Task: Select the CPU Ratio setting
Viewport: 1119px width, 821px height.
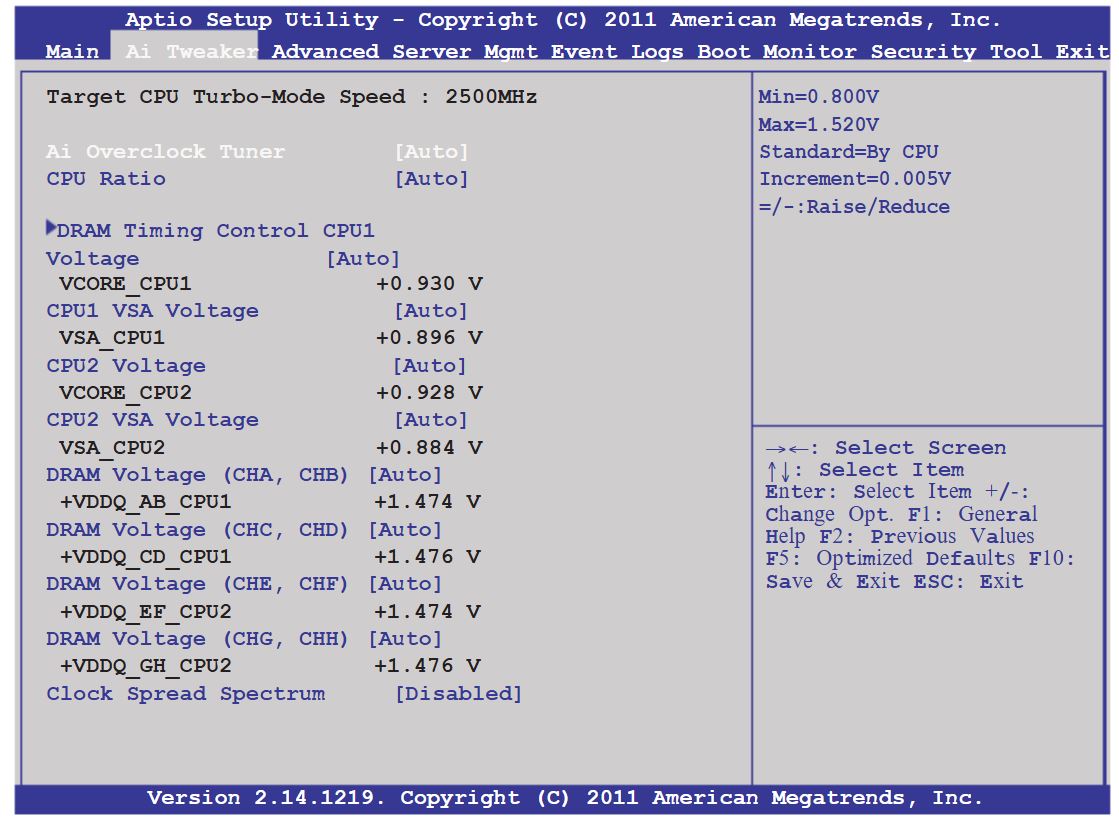Action: tap(106, 178)
